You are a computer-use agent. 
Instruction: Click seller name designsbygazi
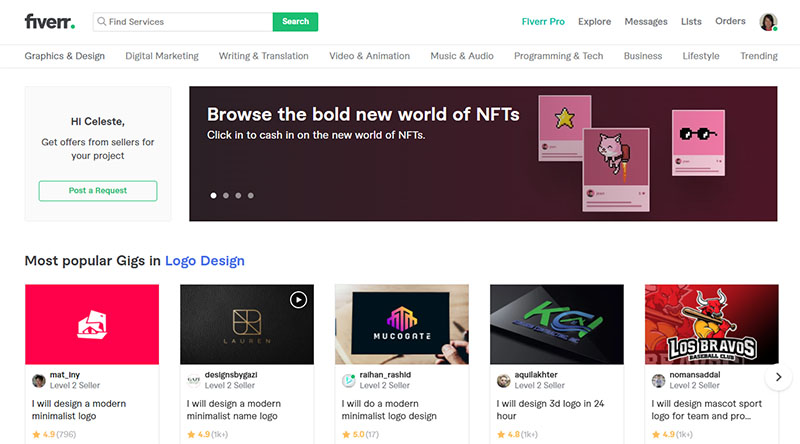click(231, 375)
